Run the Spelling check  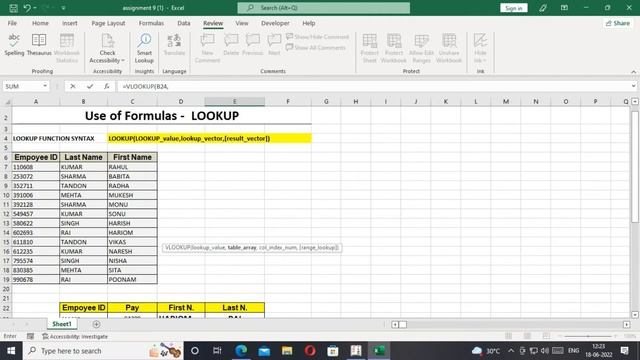tap(14, 45)
